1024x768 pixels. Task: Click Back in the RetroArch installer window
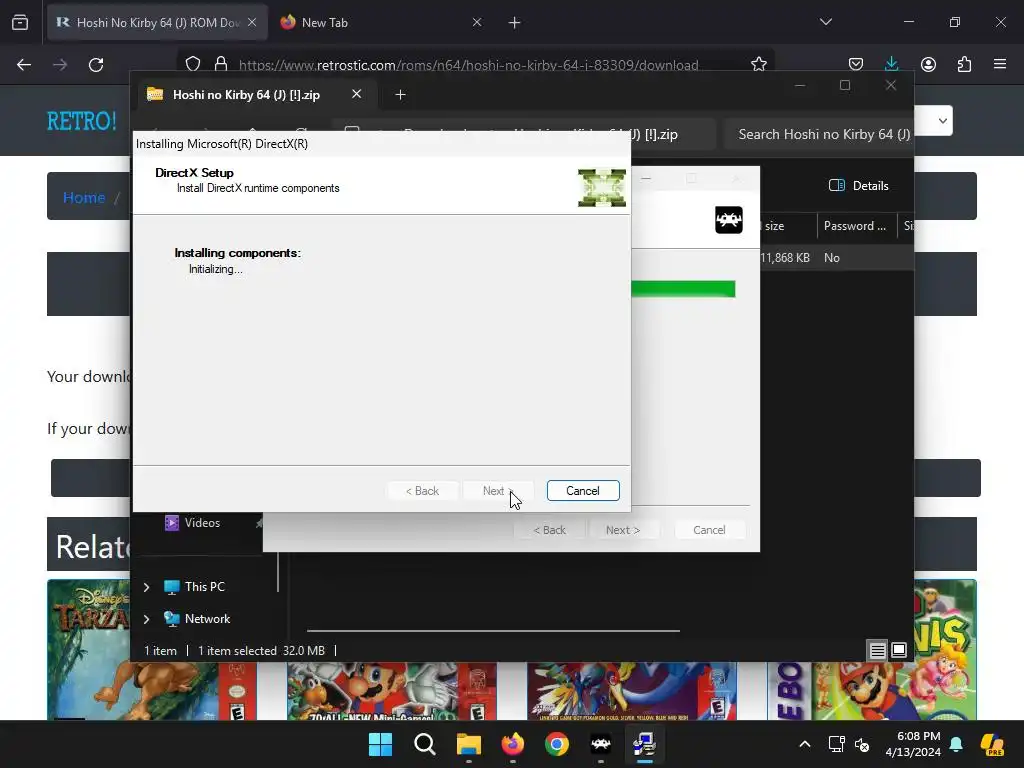point(549,530)
